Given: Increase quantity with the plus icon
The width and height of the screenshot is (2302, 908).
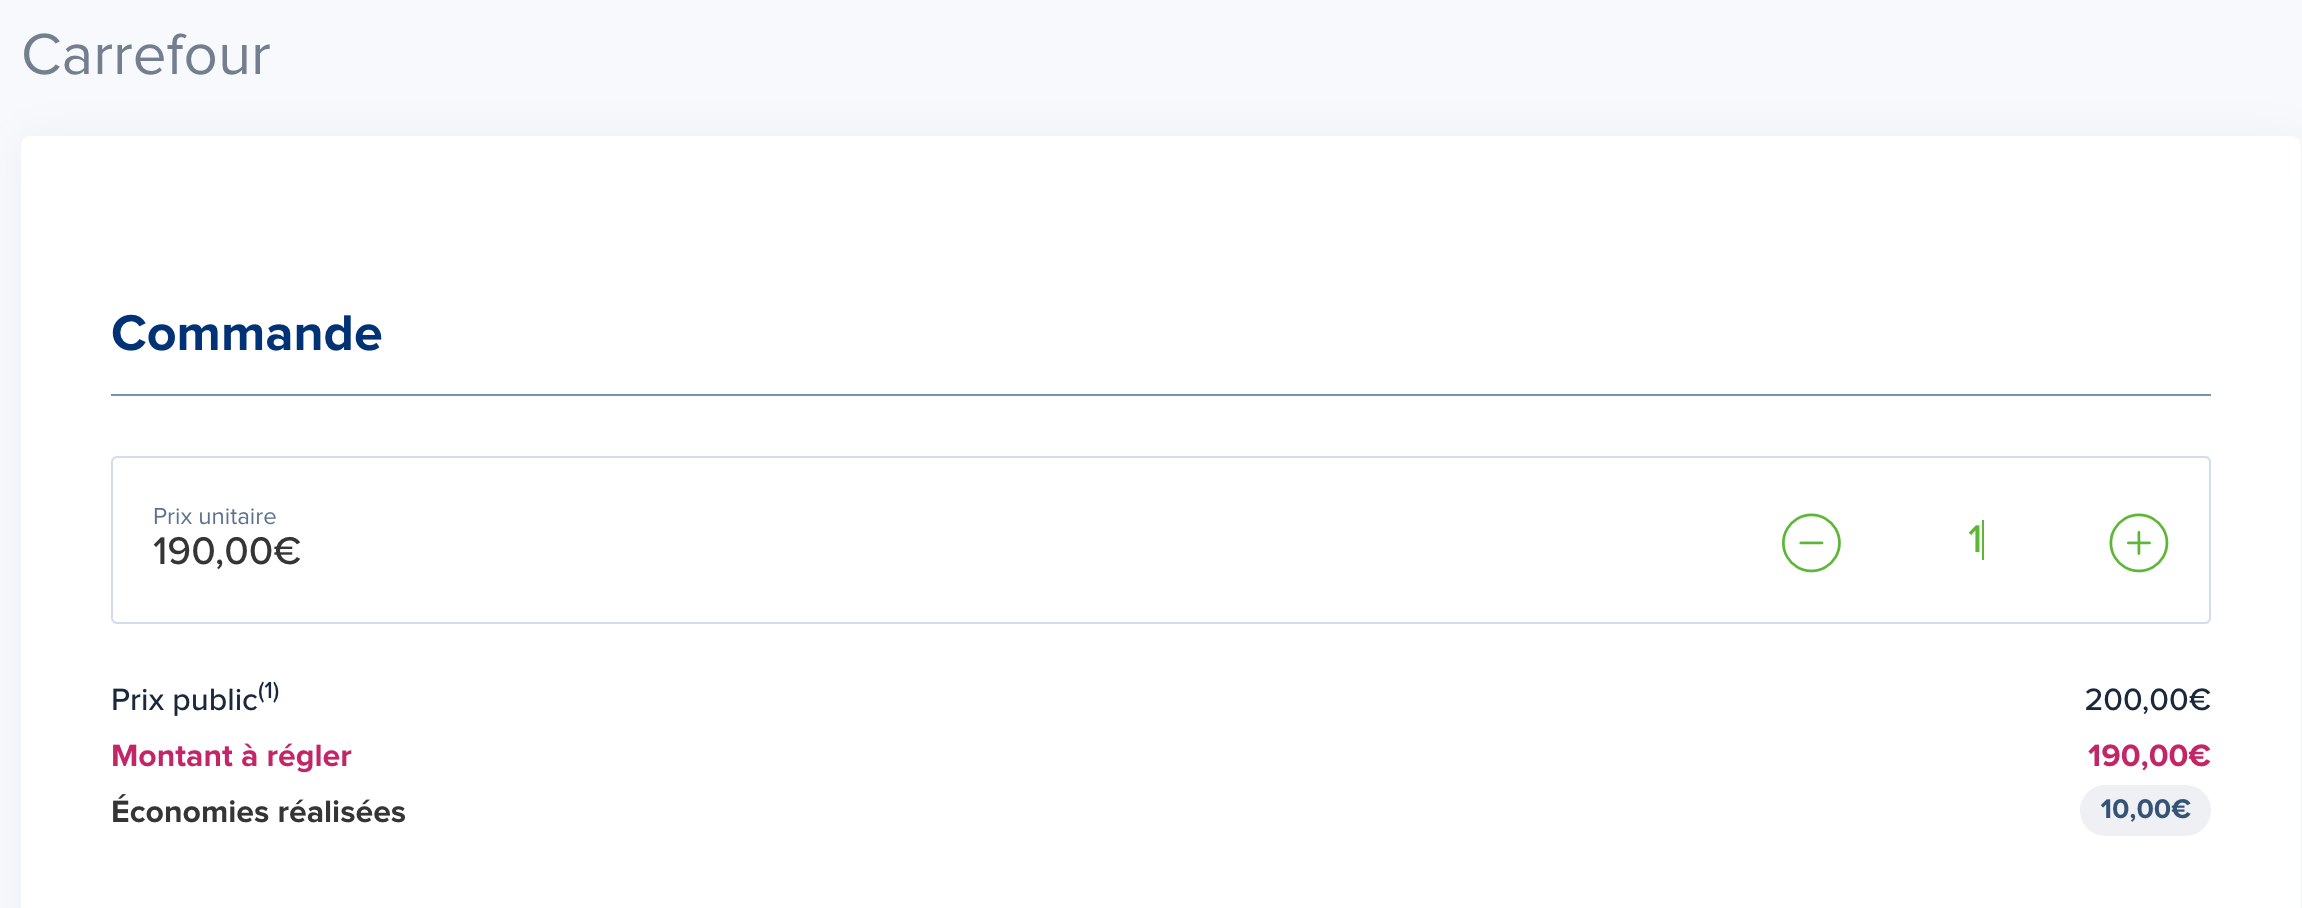Looking at the screenshot, I should click(2138, 543).
